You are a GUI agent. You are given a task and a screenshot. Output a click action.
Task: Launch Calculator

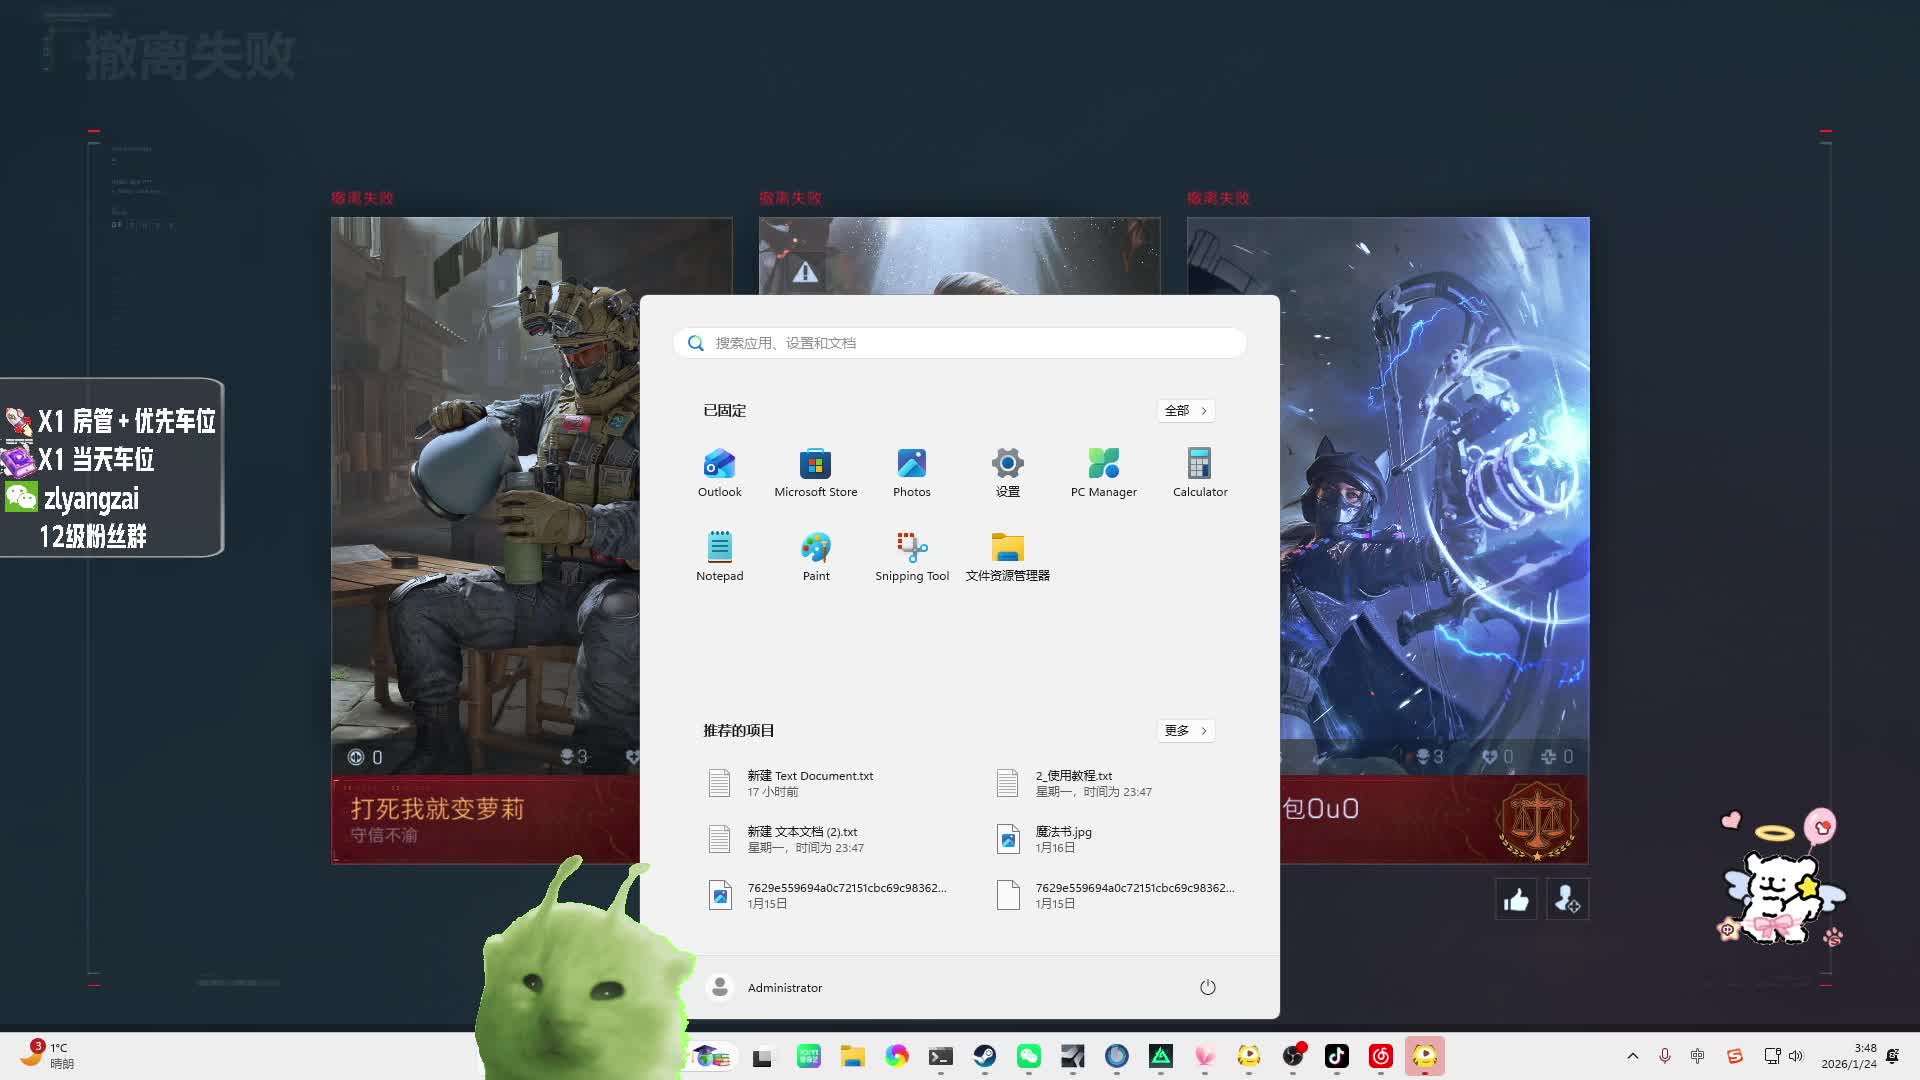pos(1199,472)
